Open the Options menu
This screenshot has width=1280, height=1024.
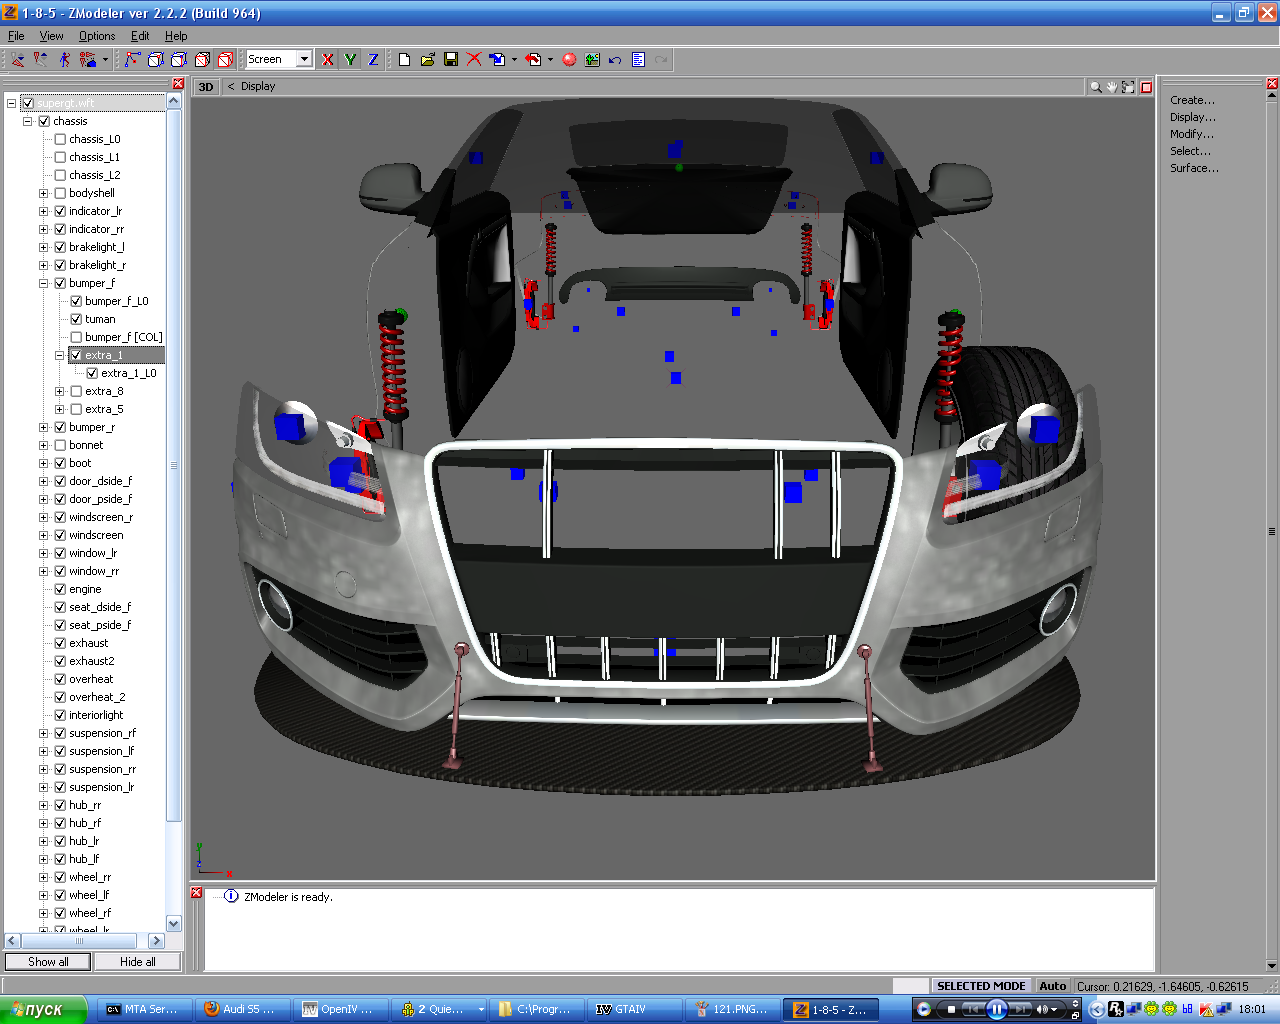pyautogui.click(x=97, y=36)
